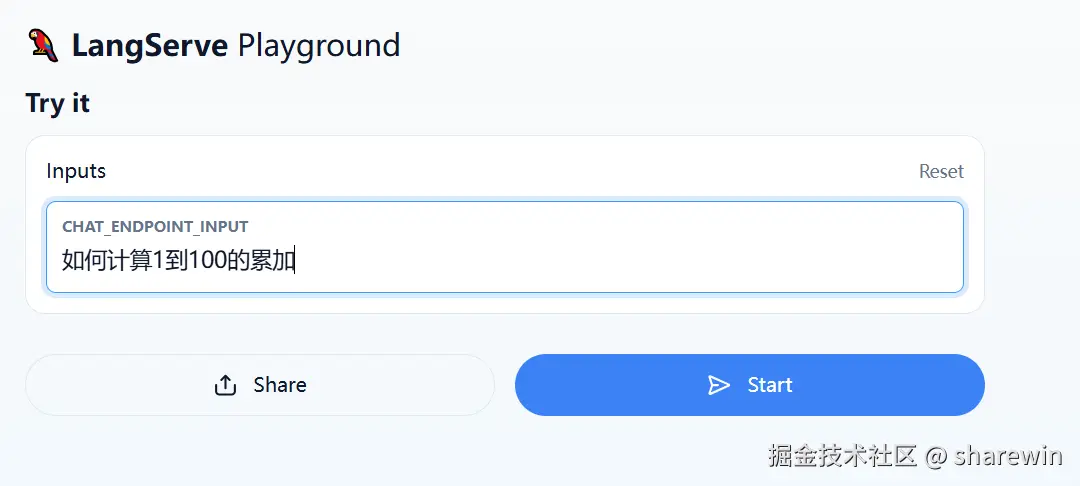Open the Share button
Screen dimensions: 1080x486
point(260,385)
